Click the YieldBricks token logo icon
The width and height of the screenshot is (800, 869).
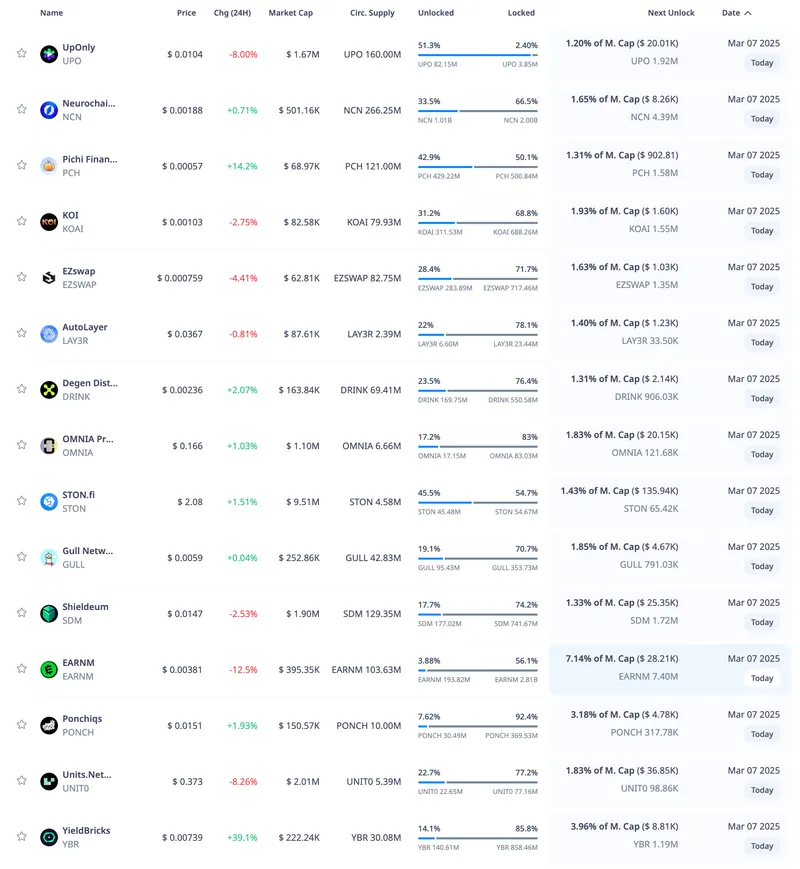click(48, 838)
